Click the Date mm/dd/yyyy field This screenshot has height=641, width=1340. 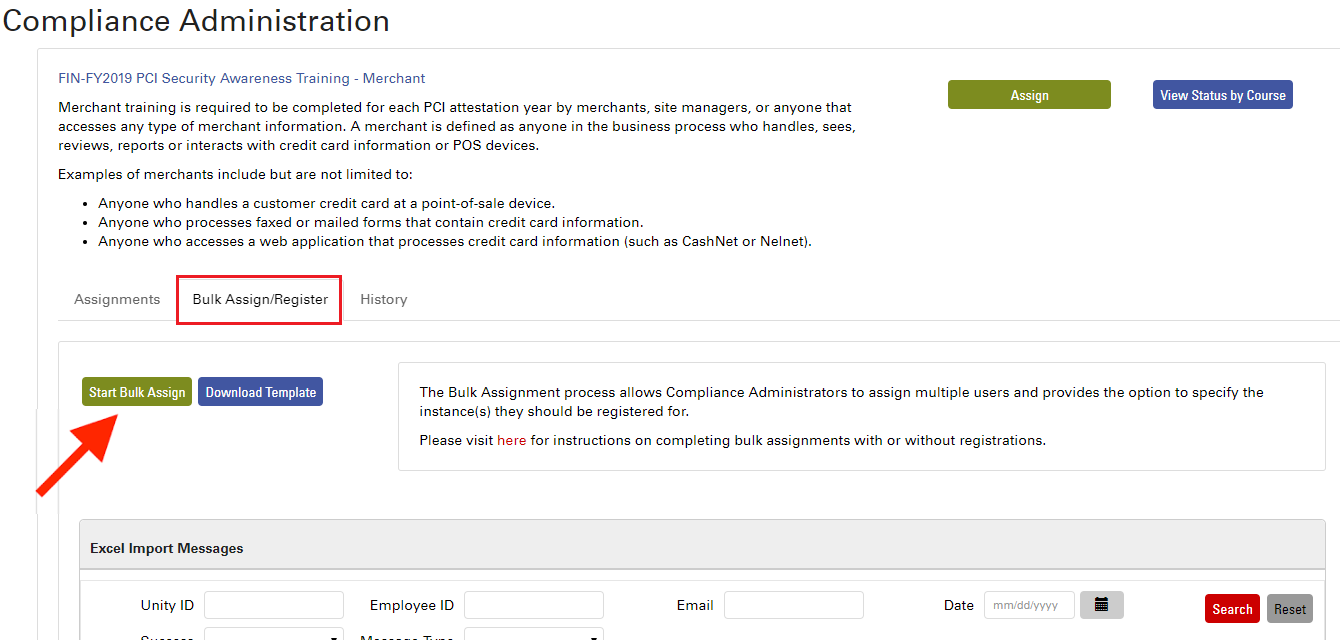(1029, 605)
